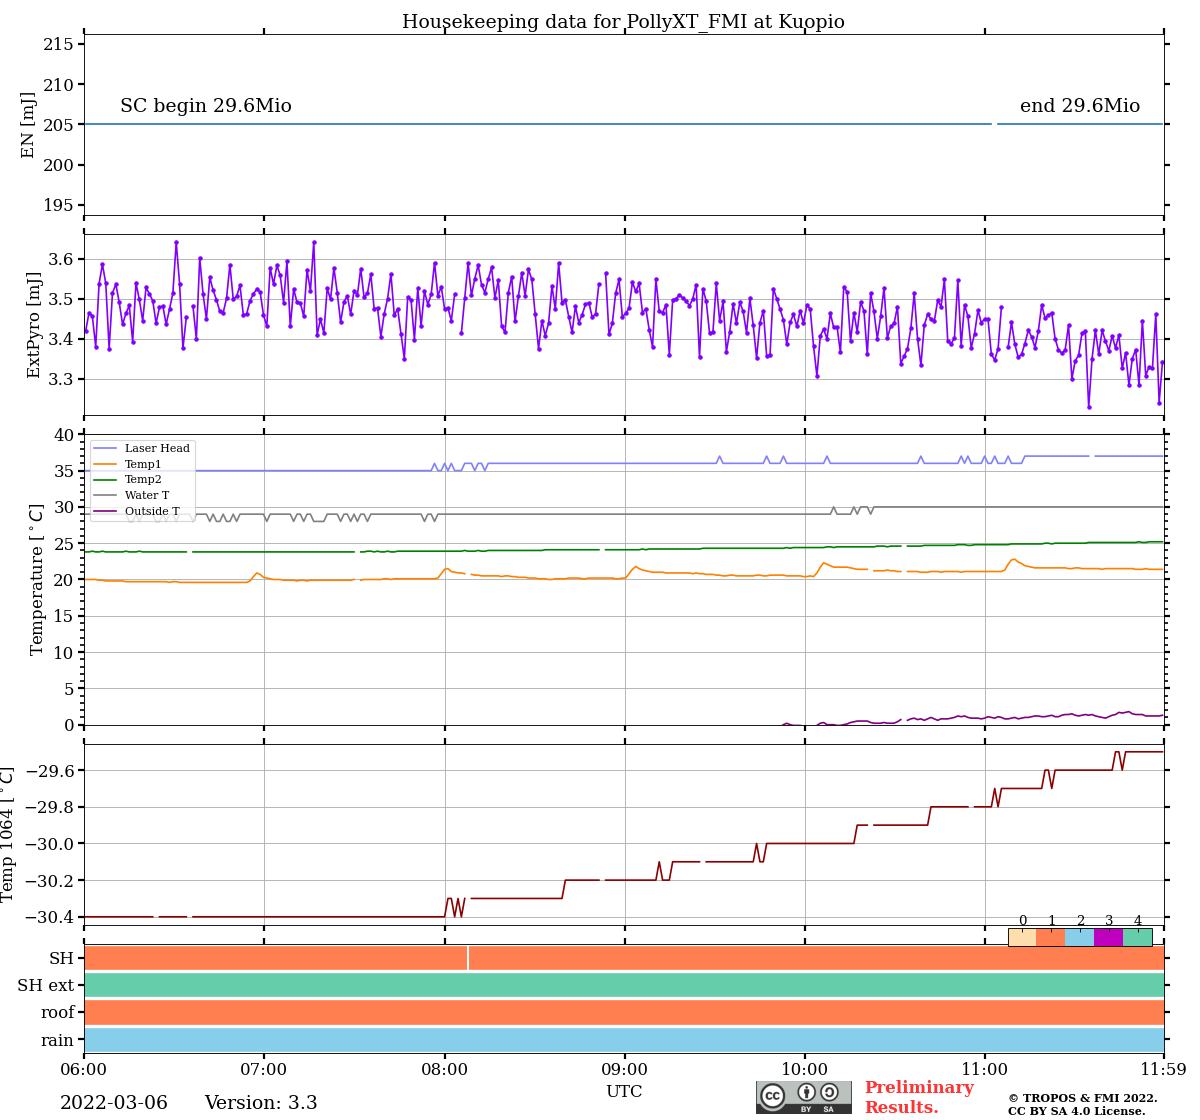This screenshot has height=1120, width=1200.
Task: Click the purple Outside T legend marker
Action: pyautogui.click(x=105, y=512)
